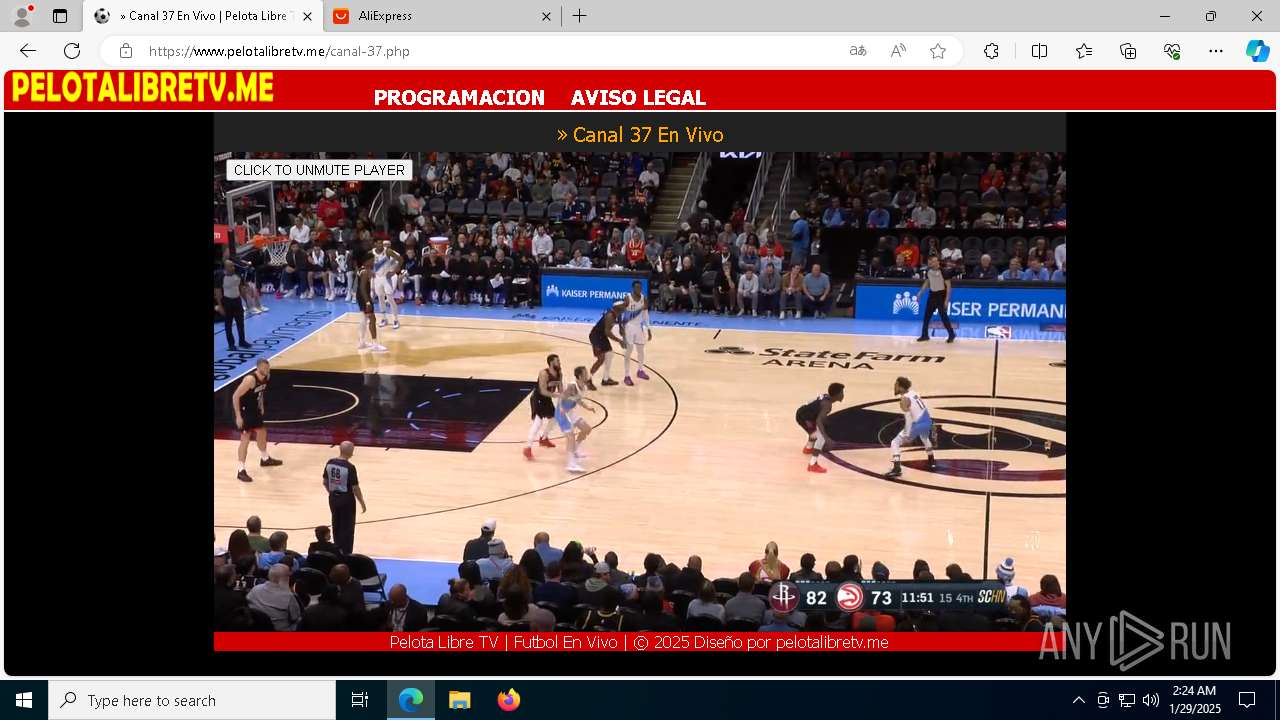The image size is (1280, 720).
Task: Open the taskbar clock and date
Action: pyautogui.click(x=1195, y=700)
